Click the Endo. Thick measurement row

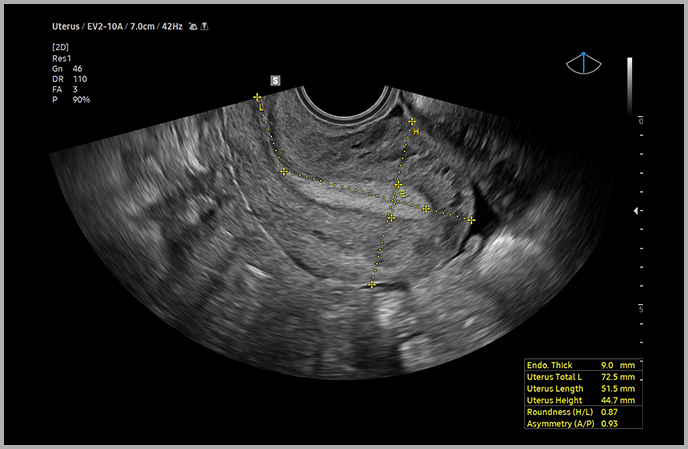pos(581,366)
